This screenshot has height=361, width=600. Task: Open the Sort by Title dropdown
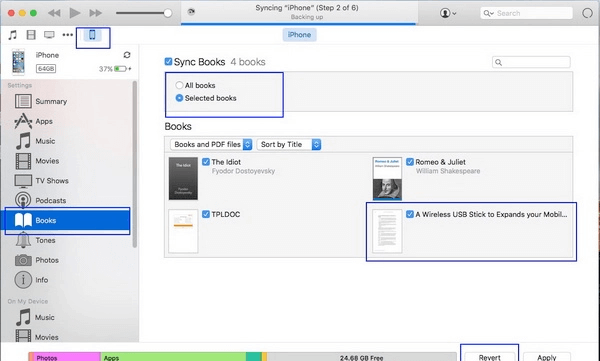point(289,144)
